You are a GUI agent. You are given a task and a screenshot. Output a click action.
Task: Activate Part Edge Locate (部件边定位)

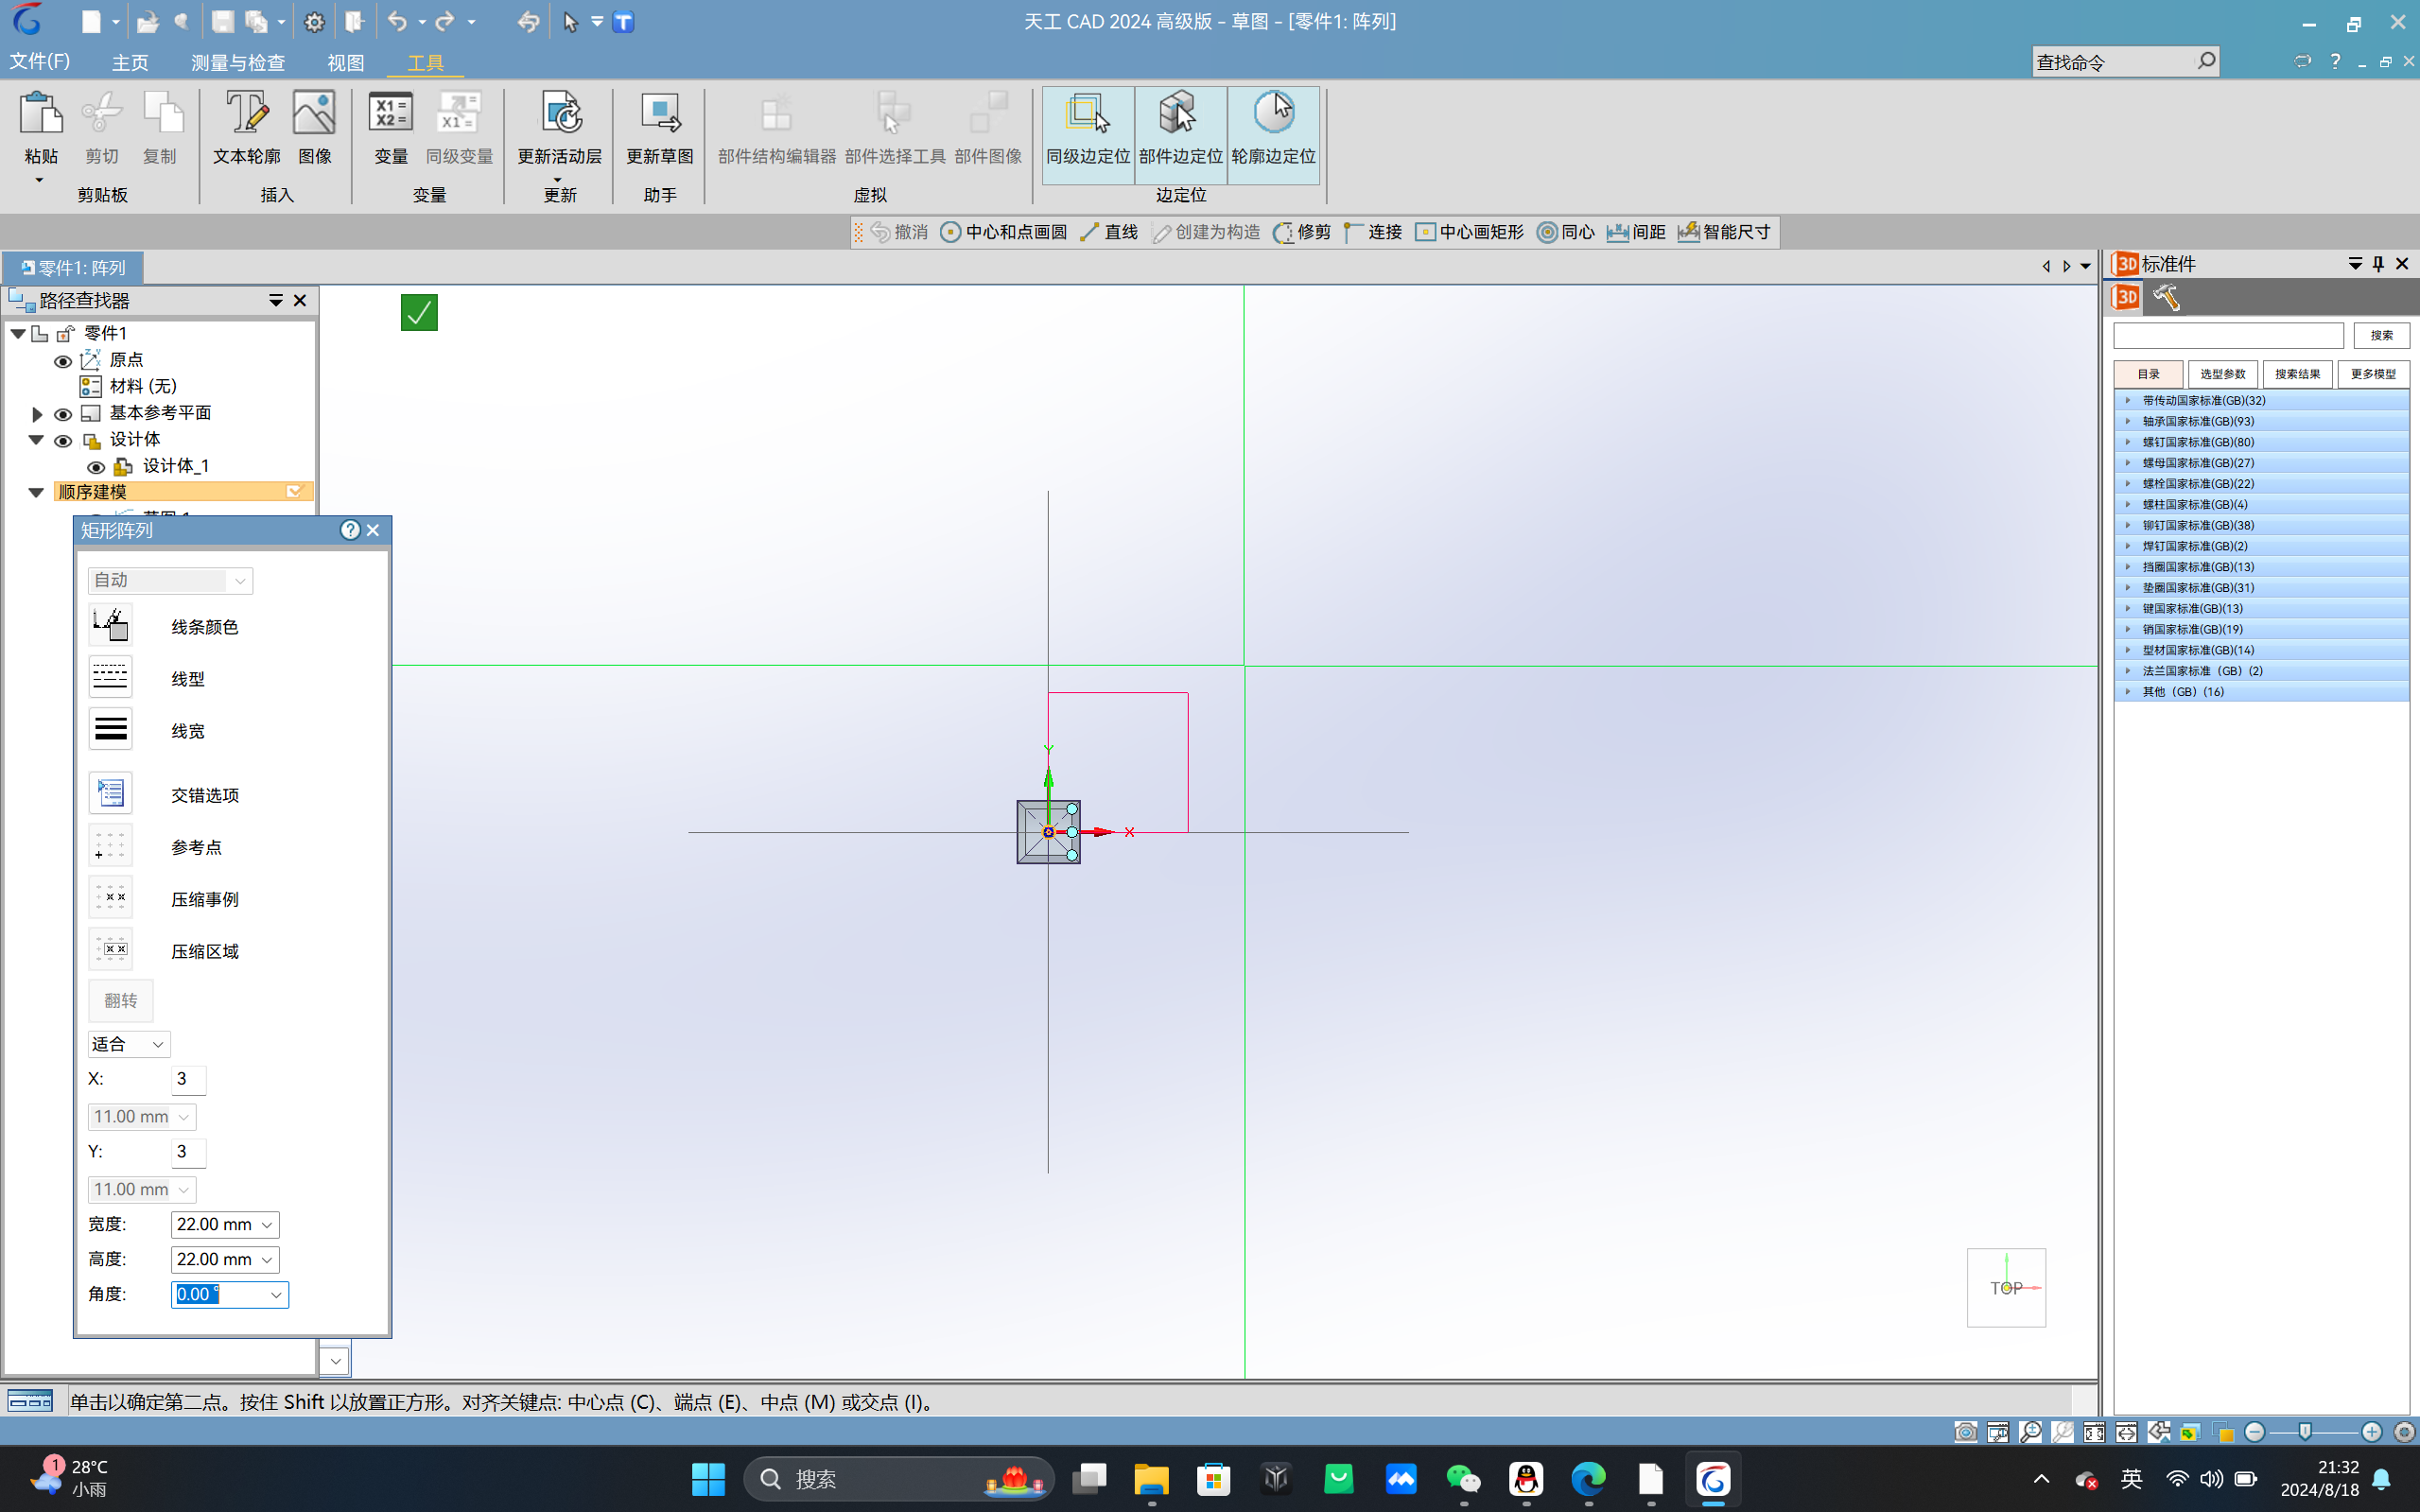(1181, 135)
